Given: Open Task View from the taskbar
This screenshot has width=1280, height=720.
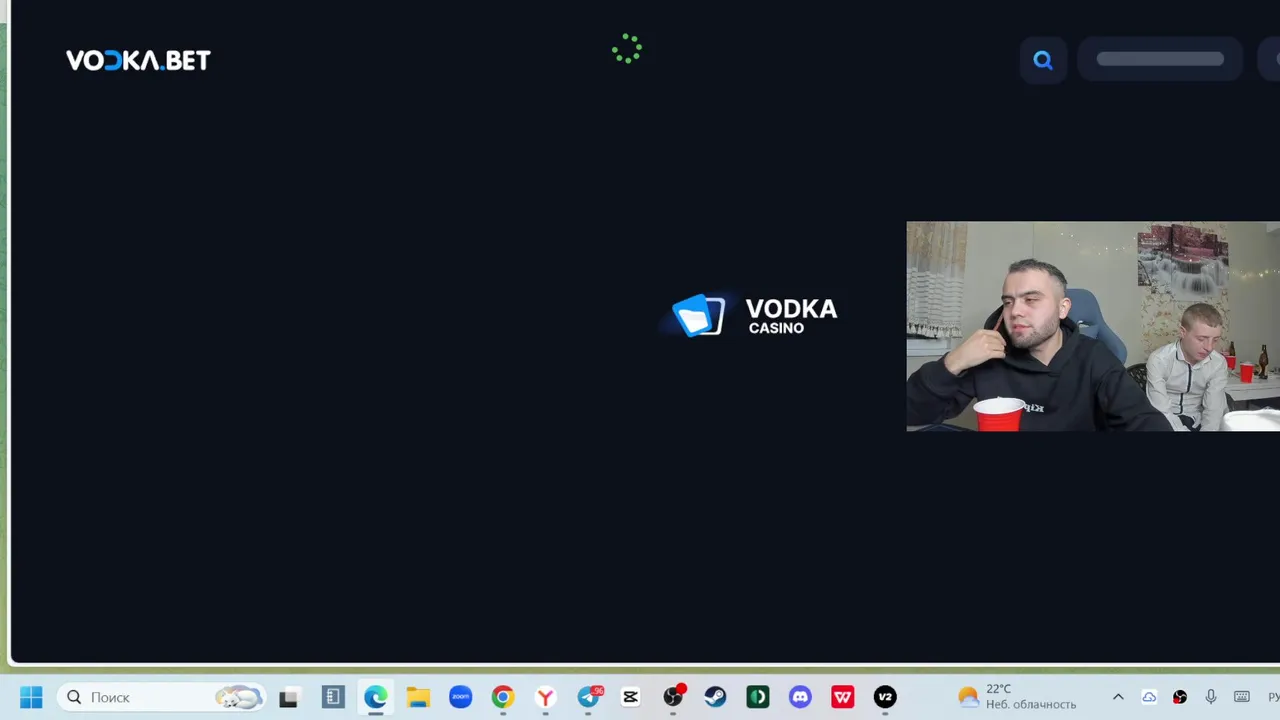Looking at the screenshot, I should point(289,697).
